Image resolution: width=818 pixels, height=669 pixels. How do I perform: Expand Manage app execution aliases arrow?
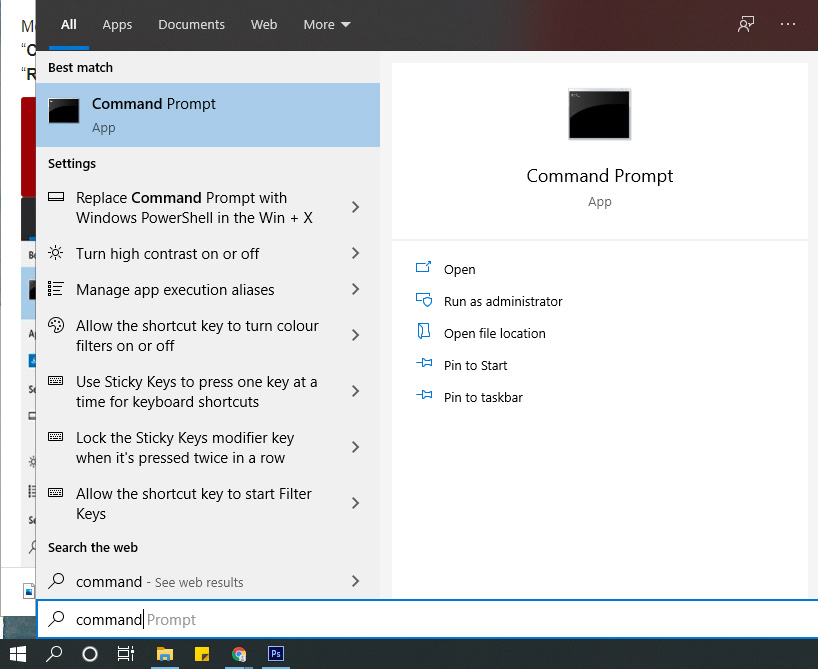coord(355,289)
